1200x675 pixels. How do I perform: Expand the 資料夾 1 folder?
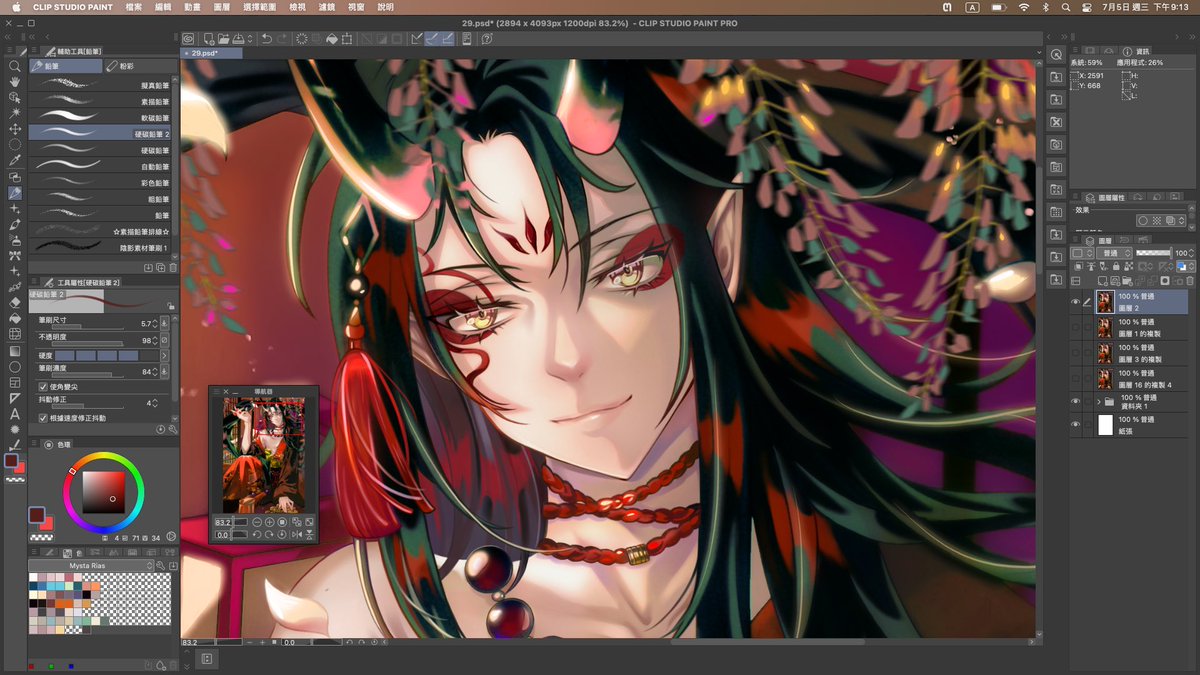[x=1099, y=402]
